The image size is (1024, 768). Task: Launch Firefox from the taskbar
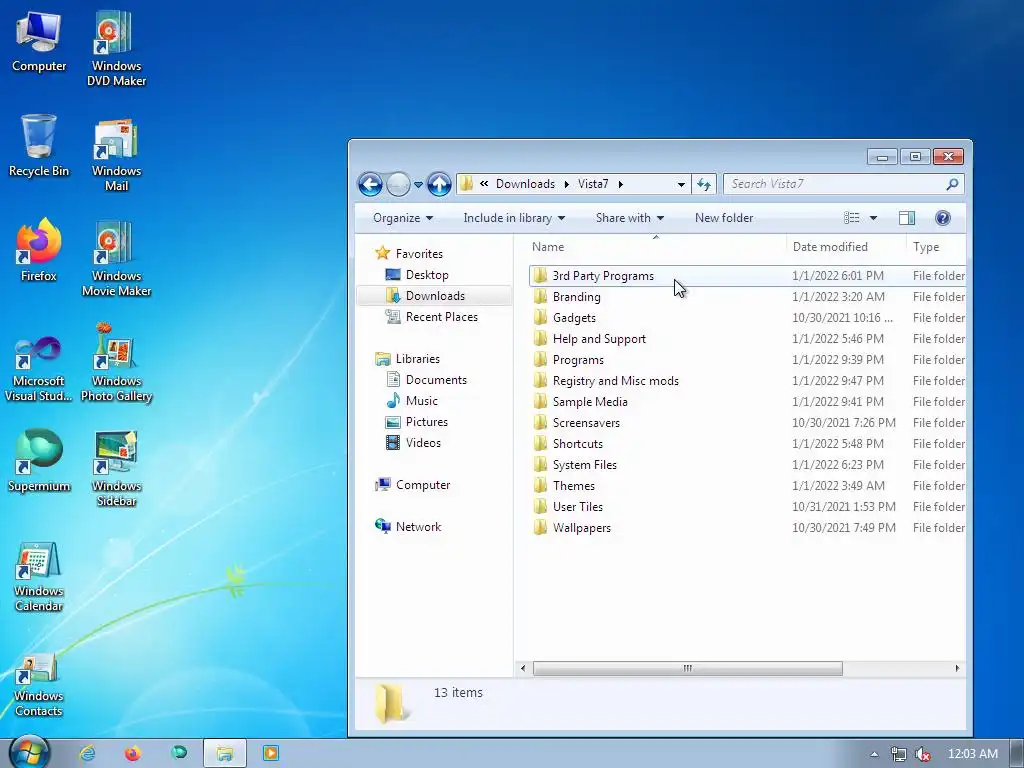(x=133, y=754)
